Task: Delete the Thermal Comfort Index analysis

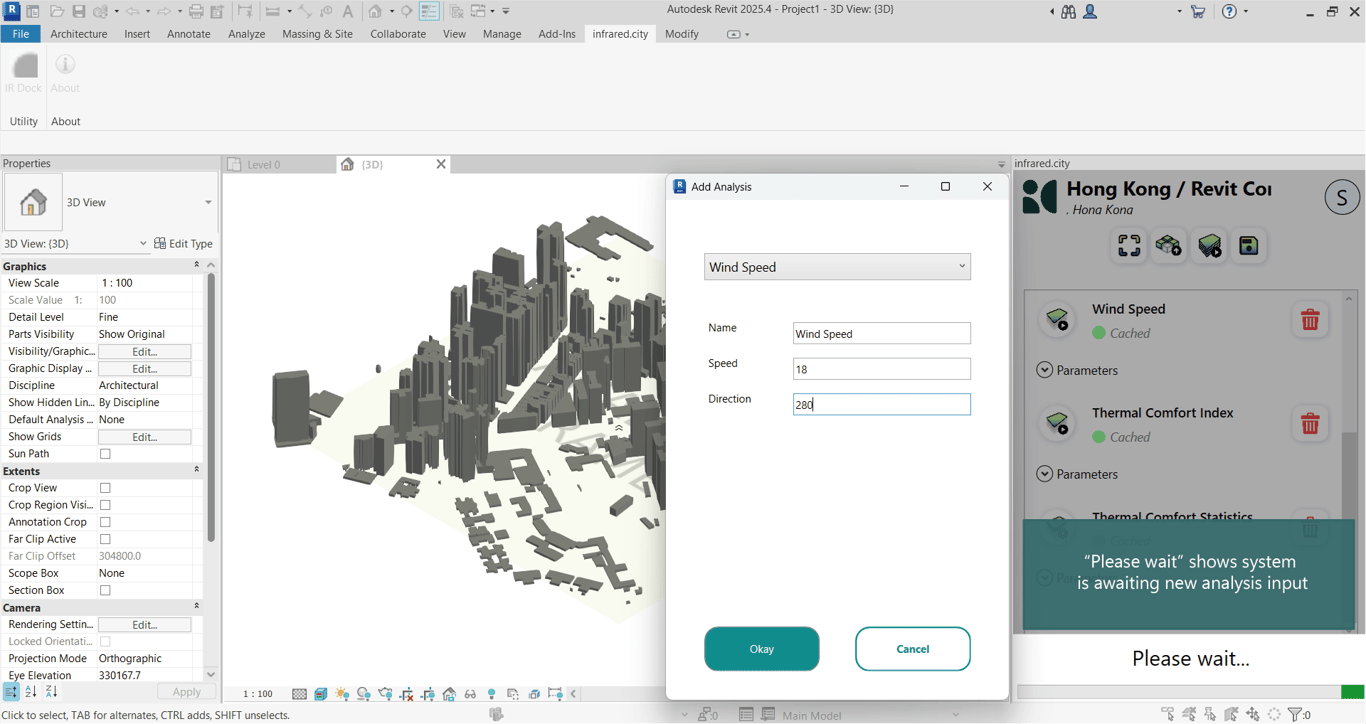Action: [1309, 424]
